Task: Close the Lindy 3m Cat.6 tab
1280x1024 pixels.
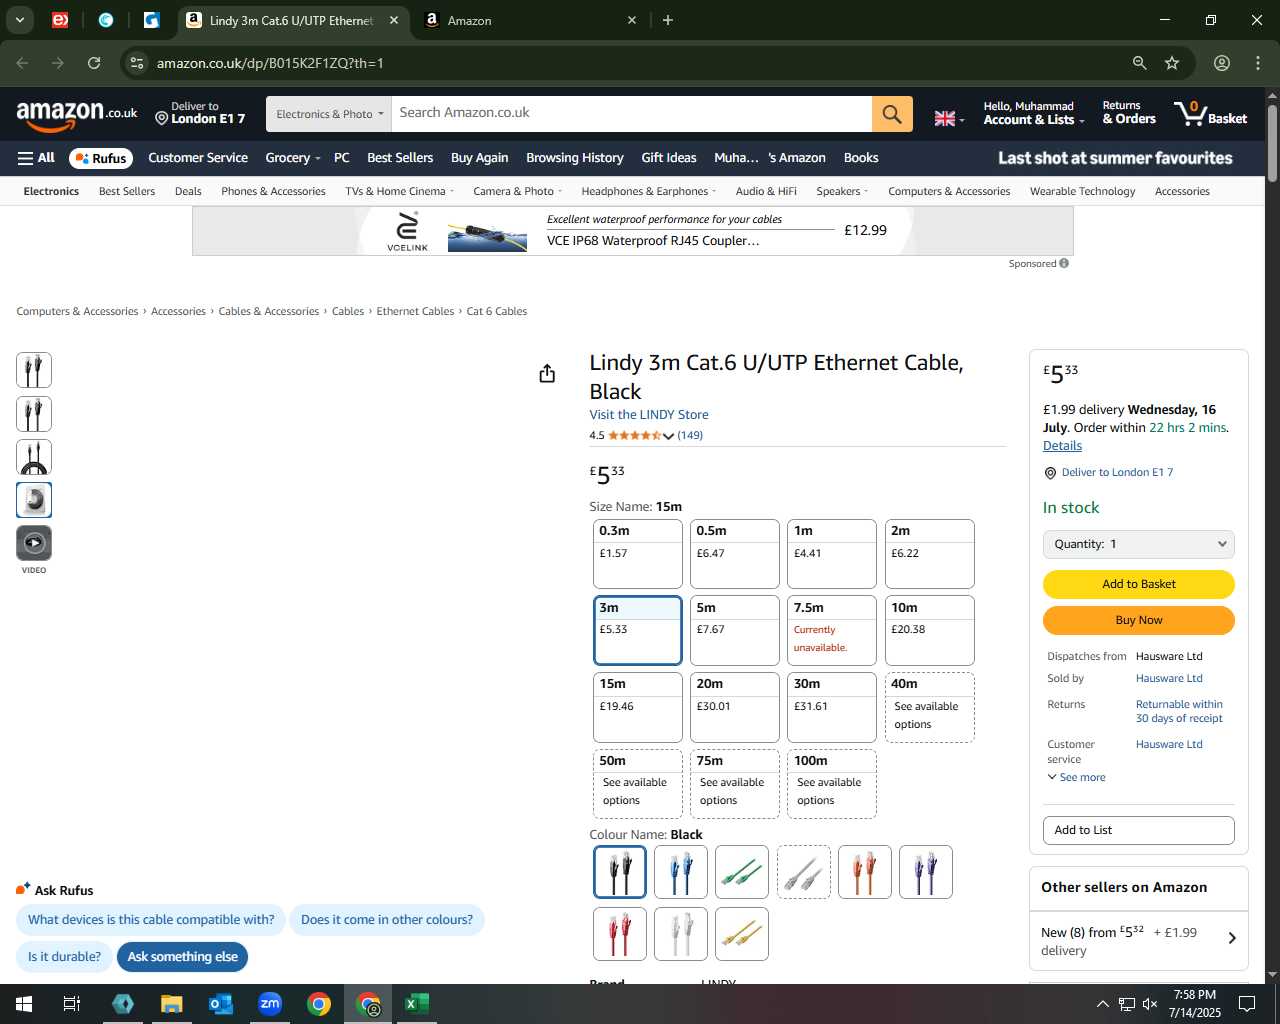Action: pos(394,20)
